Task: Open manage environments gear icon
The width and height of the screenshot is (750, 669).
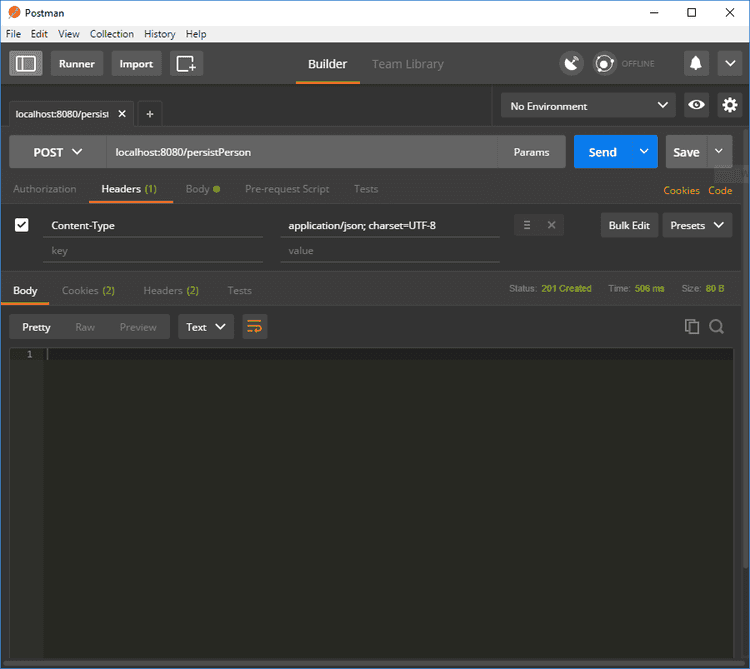Action: [730, 106]
